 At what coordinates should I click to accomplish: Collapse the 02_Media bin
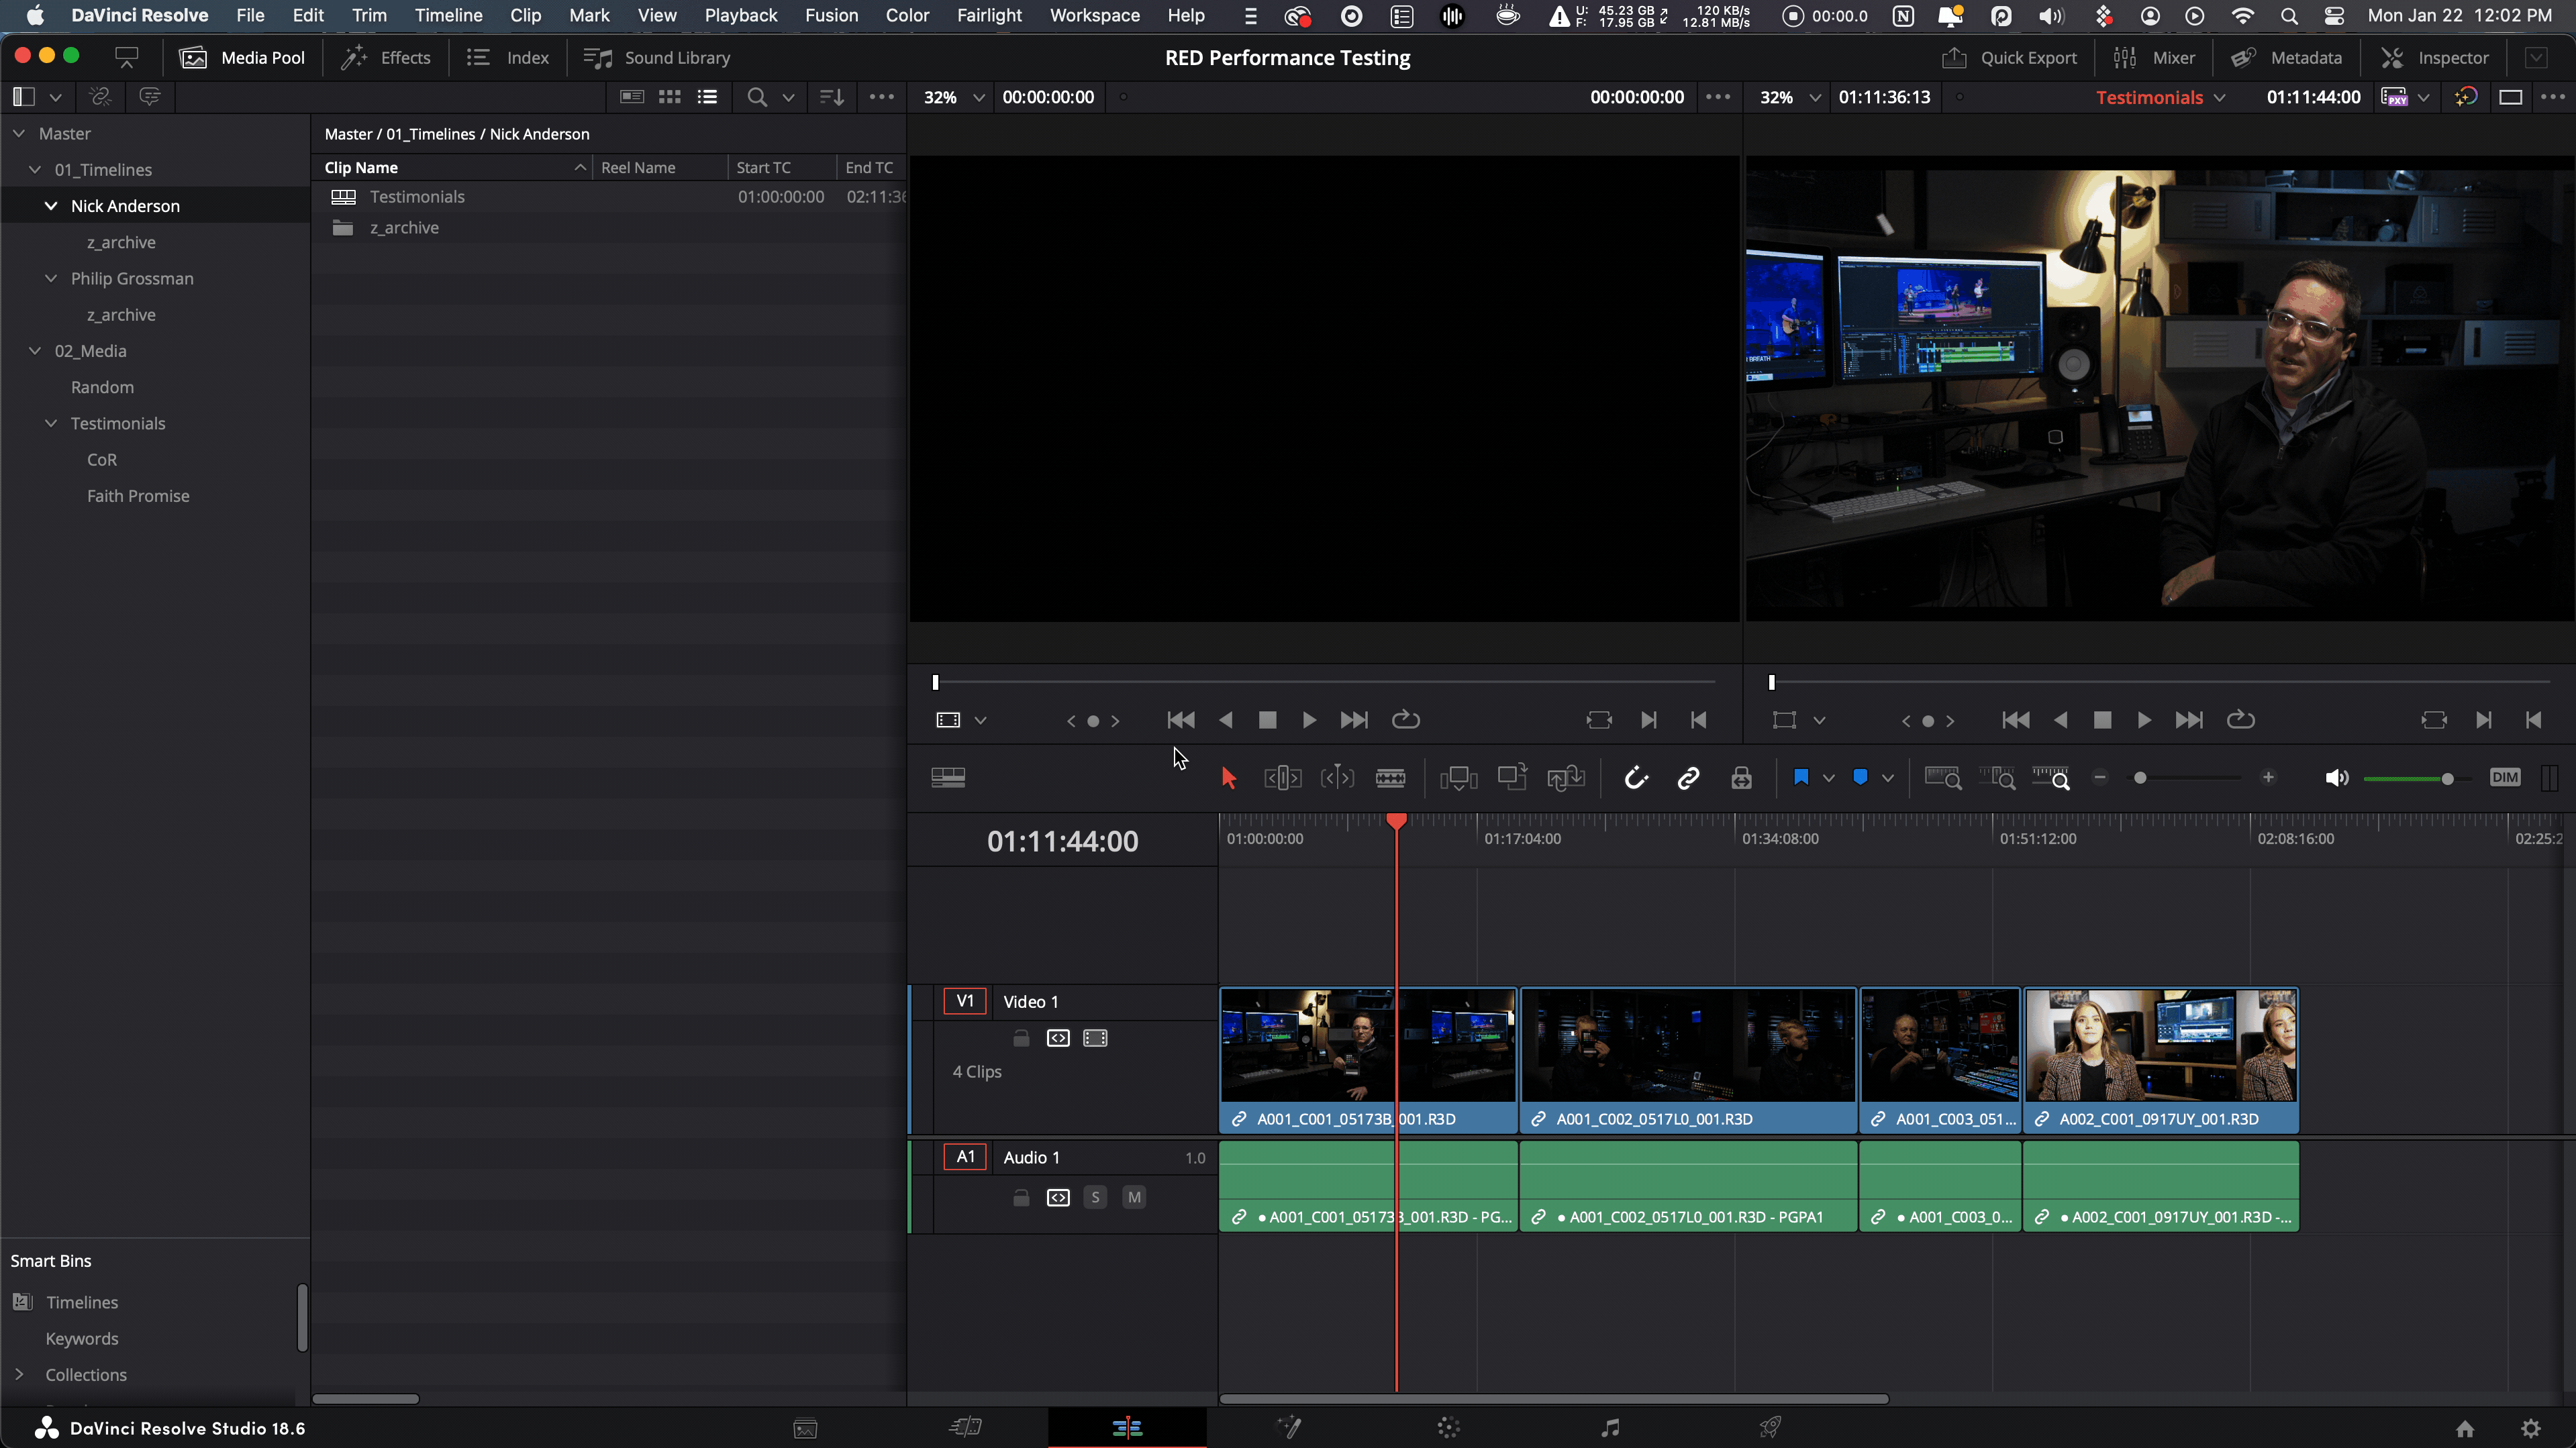tap(35, 351)
